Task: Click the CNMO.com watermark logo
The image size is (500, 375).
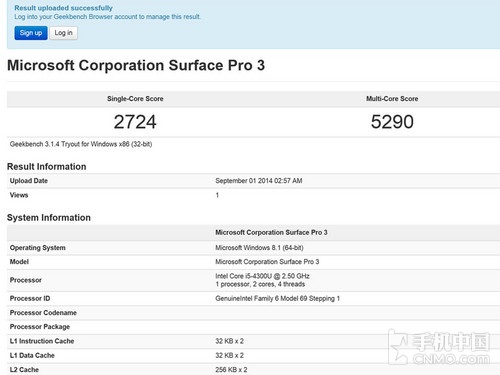Action: (440, 348)
